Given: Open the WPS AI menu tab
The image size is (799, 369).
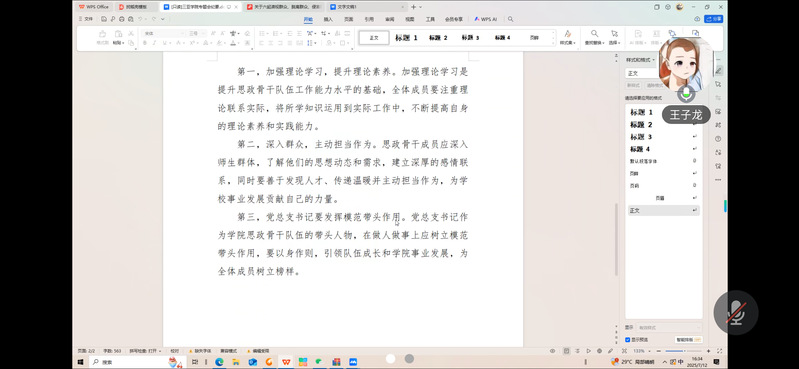Looking at the screenshot, I should click(x=486, y=19).
